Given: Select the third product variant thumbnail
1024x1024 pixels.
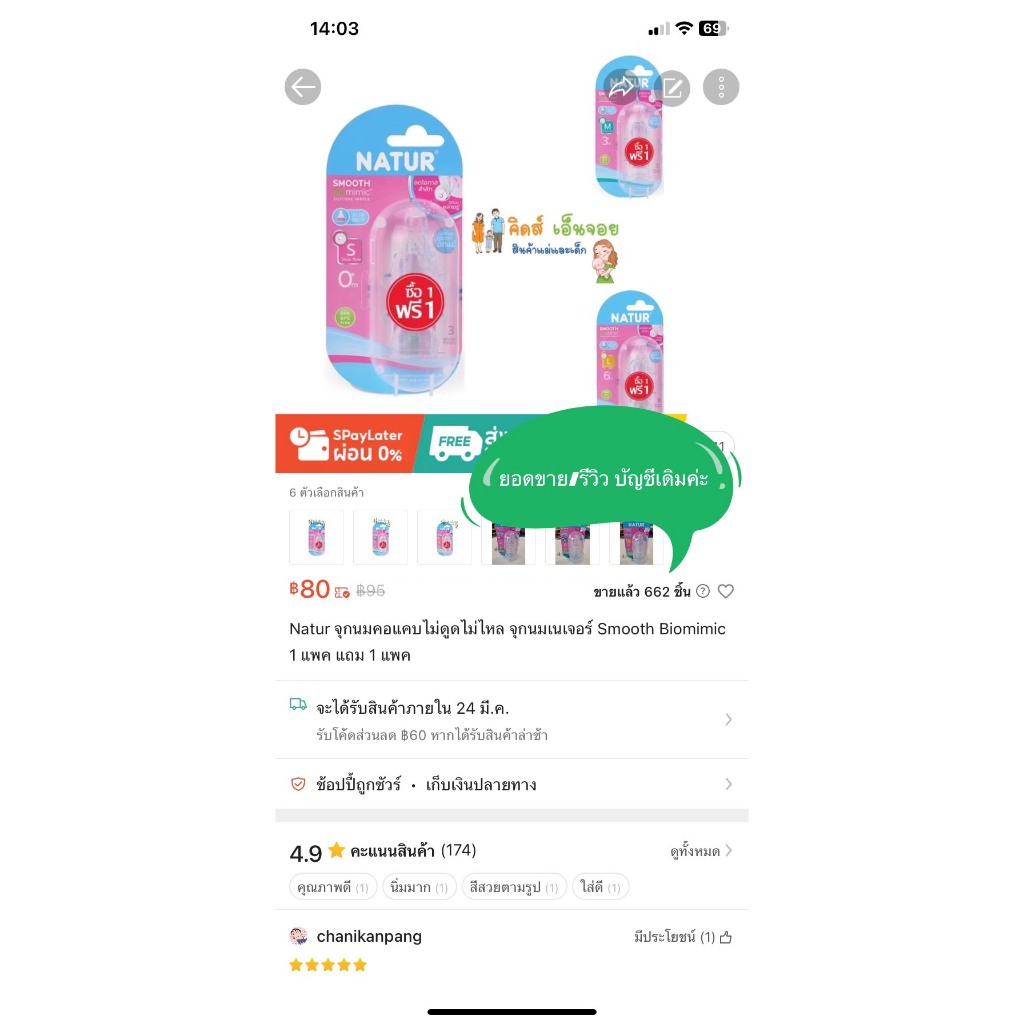Looking at the screenshot, I should click(444, 537).
